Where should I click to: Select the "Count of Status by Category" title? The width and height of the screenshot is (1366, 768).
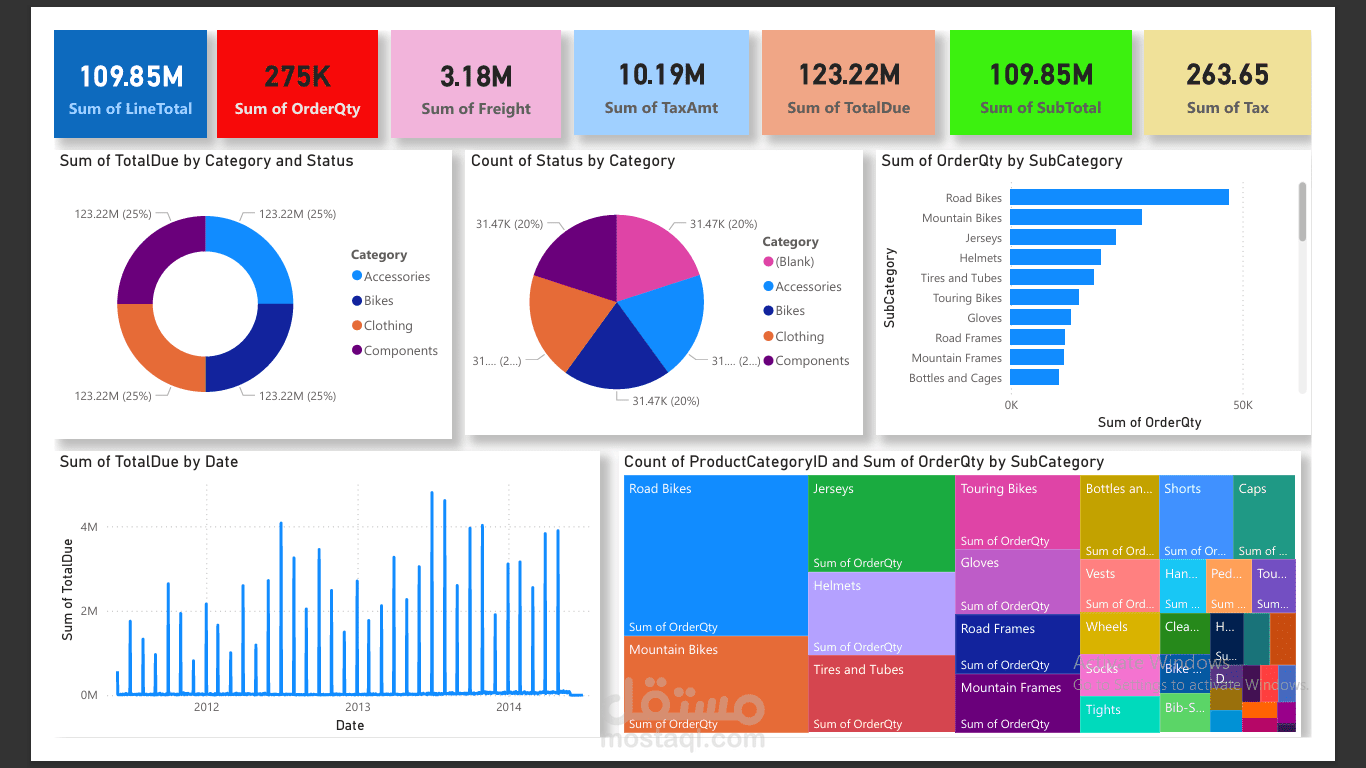coord(573,160)
